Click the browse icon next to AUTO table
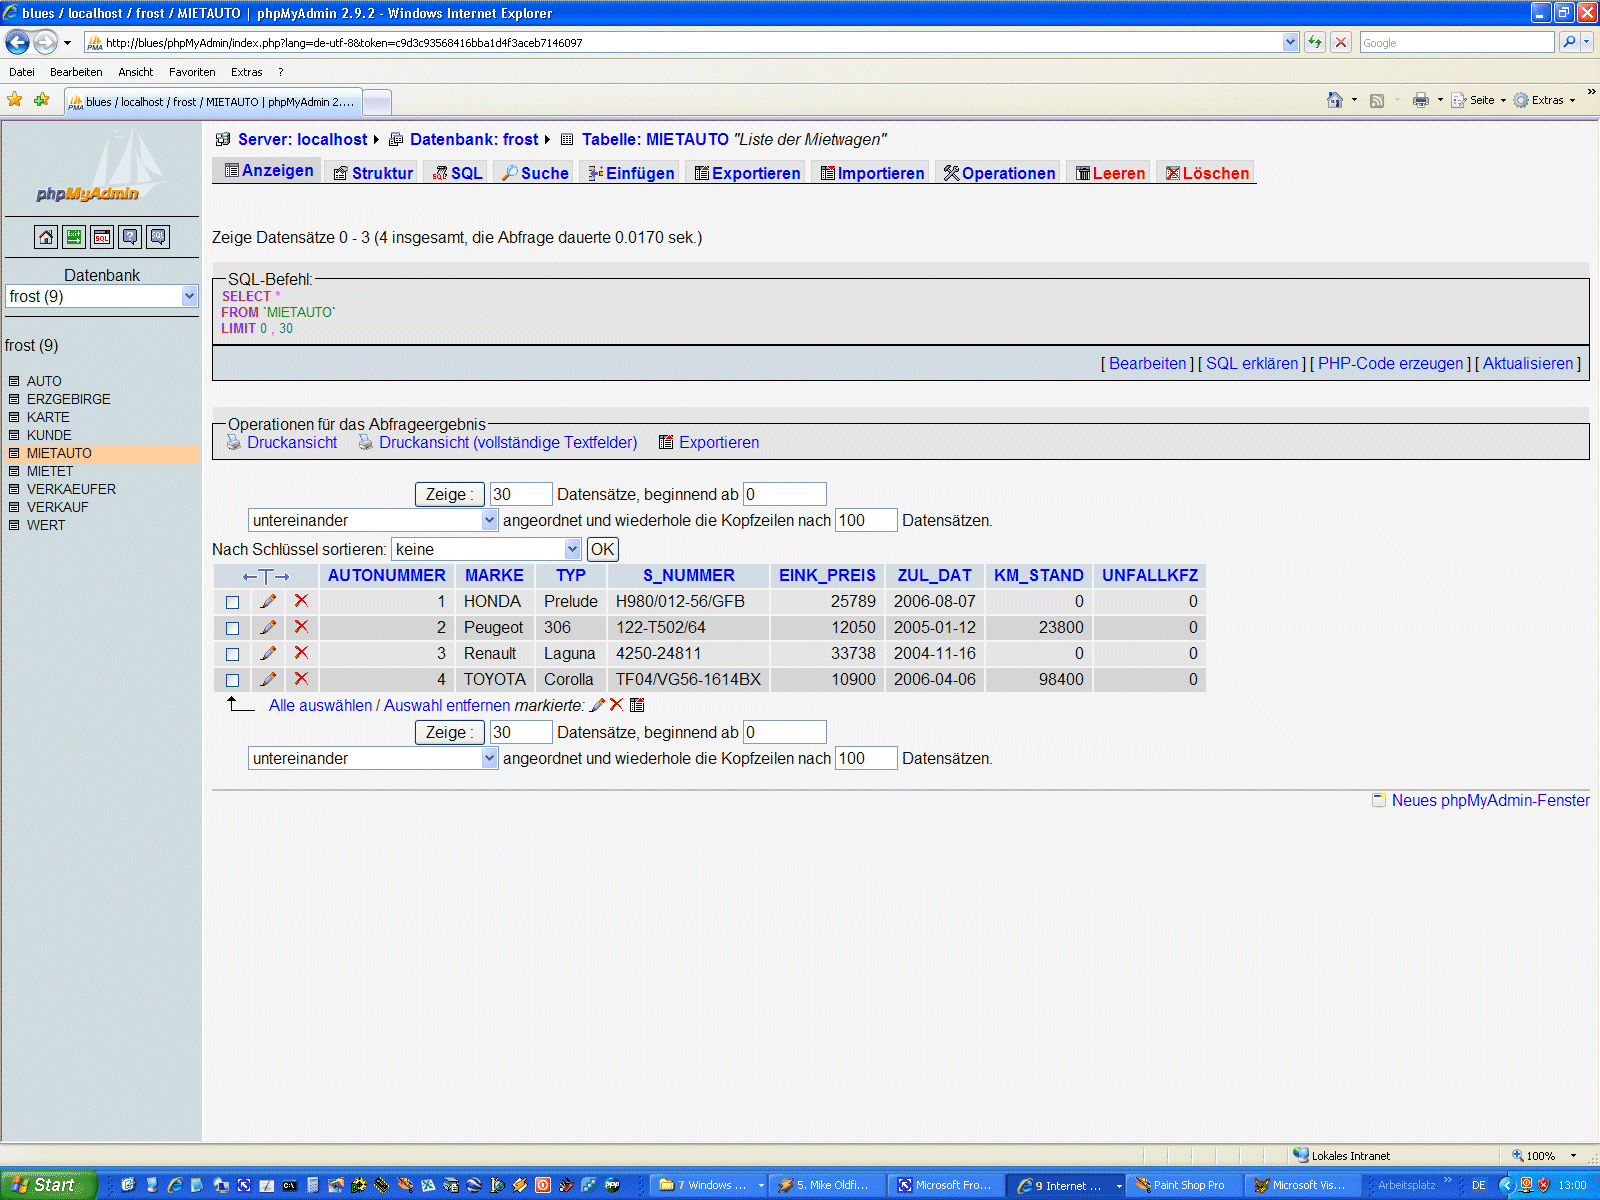1600x1200 pixels. [x=14, y=381]
